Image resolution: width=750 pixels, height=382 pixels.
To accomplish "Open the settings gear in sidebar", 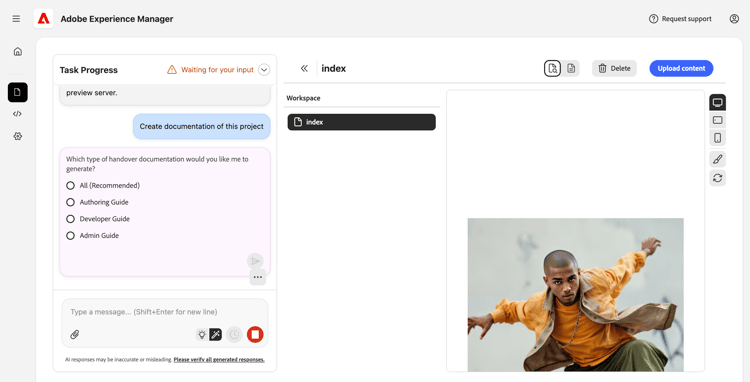I will click(x=18, y=136).
